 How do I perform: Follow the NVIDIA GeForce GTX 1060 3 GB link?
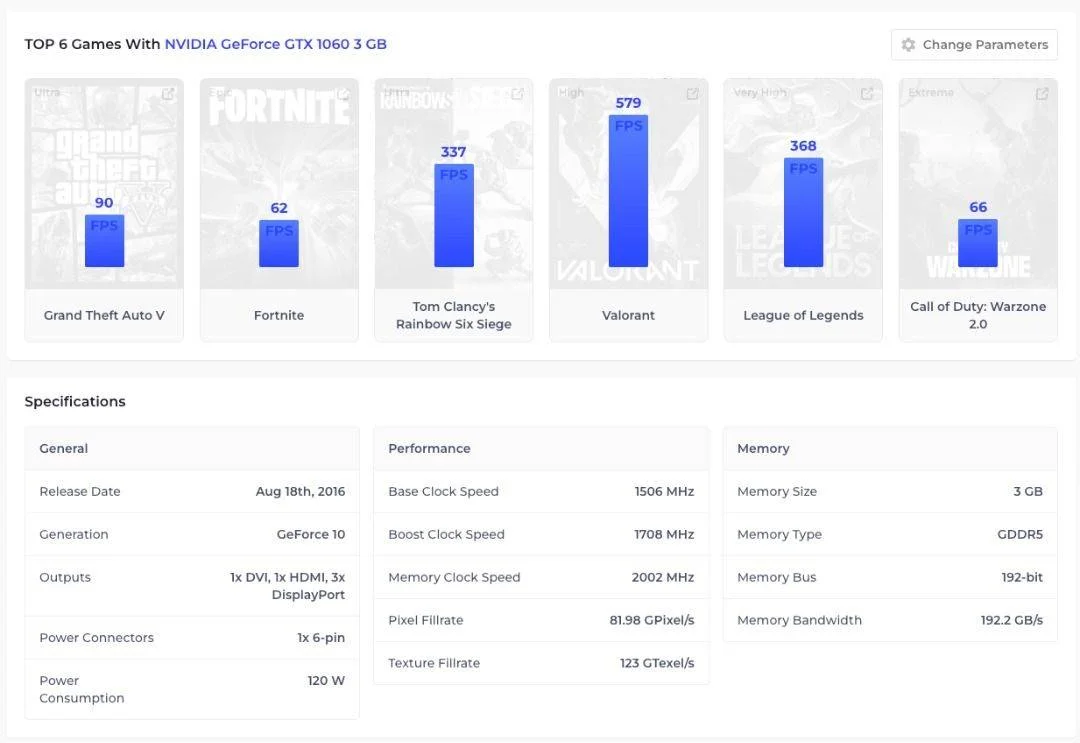276,44
